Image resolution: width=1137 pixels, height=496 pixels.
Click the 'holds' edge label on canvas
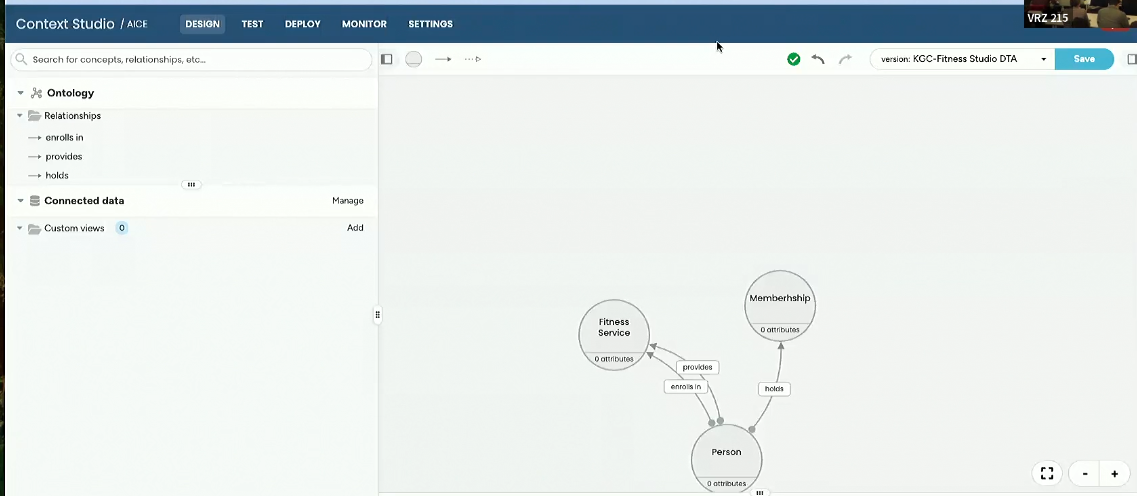774,389
